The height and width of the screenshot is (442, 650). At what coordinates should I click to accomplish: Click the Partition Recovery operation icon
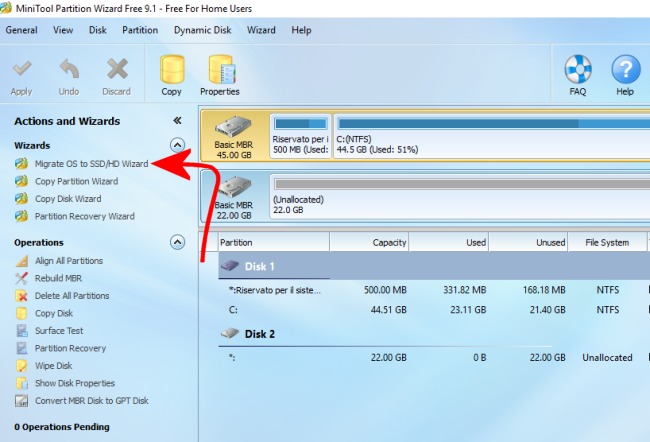(x=22, y=348)
